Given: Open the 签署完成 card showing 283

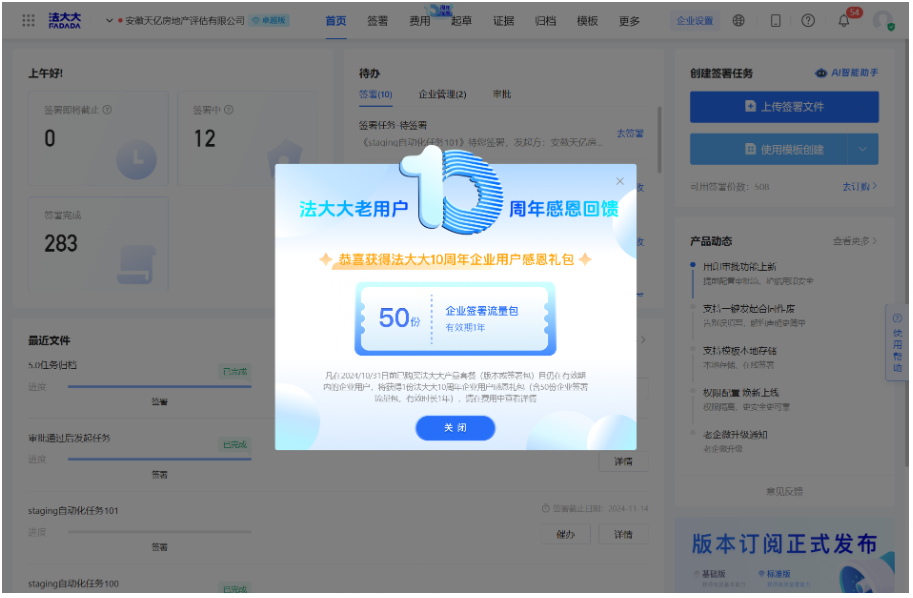Looking at the screenshot, I should click(98, 245).
